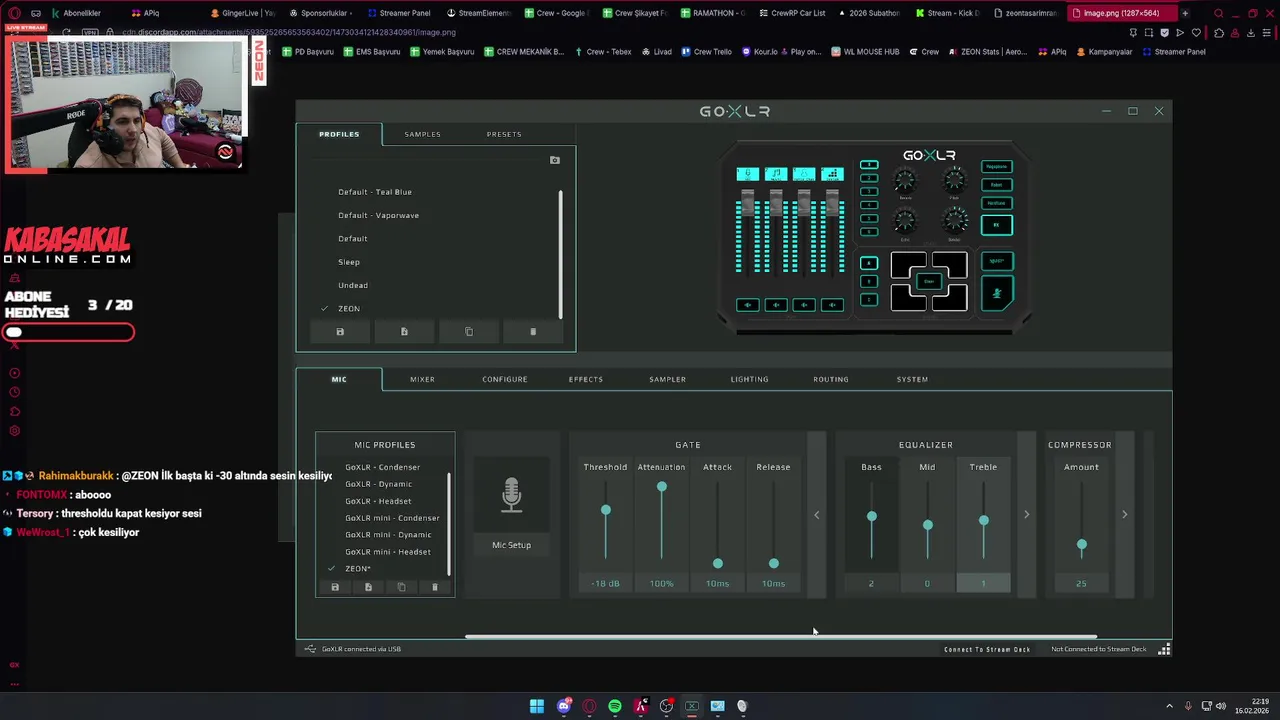1280x720 pixels.
Task: Choose GoXLR - Condenser mic profile
Action: [383, 467]
